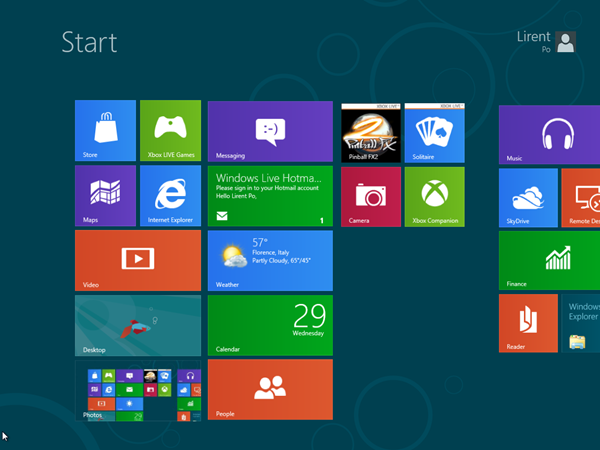Launch Xbox Companion tile
The width and height of the screenshot is (600, 450).
(434, 197)
